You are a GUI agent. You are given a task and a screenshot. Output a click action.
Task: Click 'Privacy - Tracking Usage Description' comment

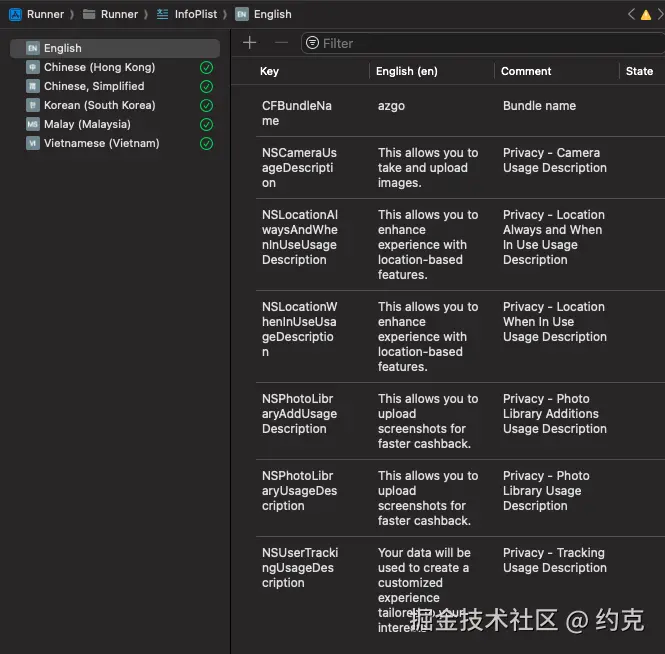click(555, 560)
